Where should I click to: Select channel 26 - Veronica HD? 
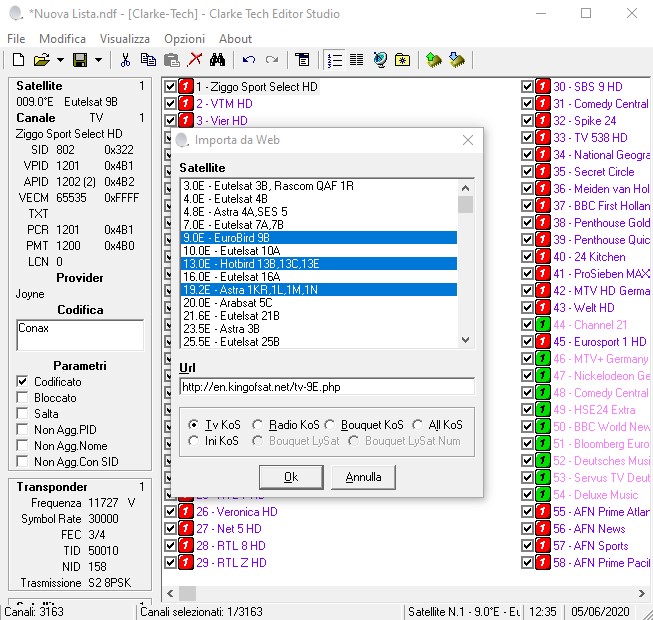(237, 512)
